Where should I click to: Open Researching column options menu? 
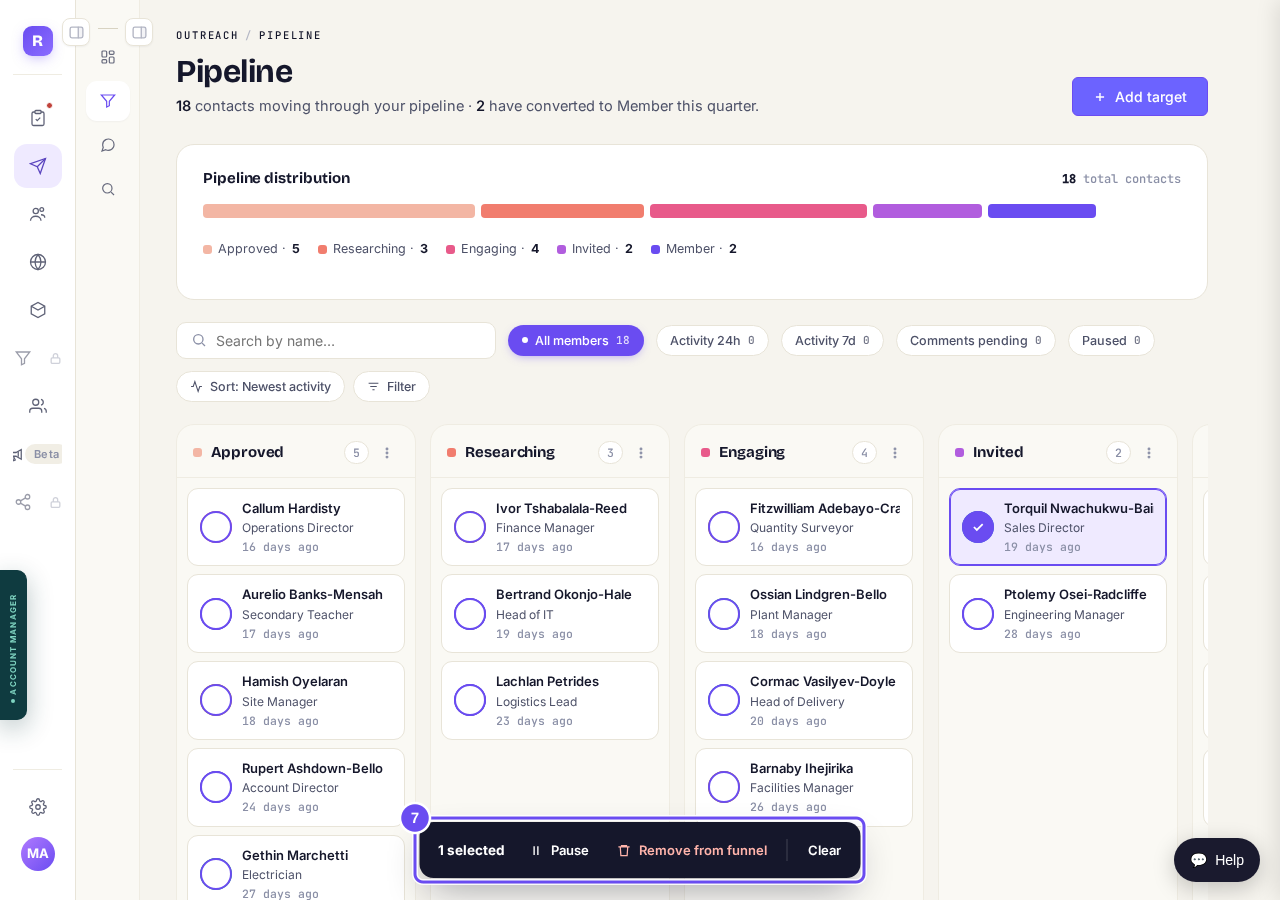(x=641, y=453)
